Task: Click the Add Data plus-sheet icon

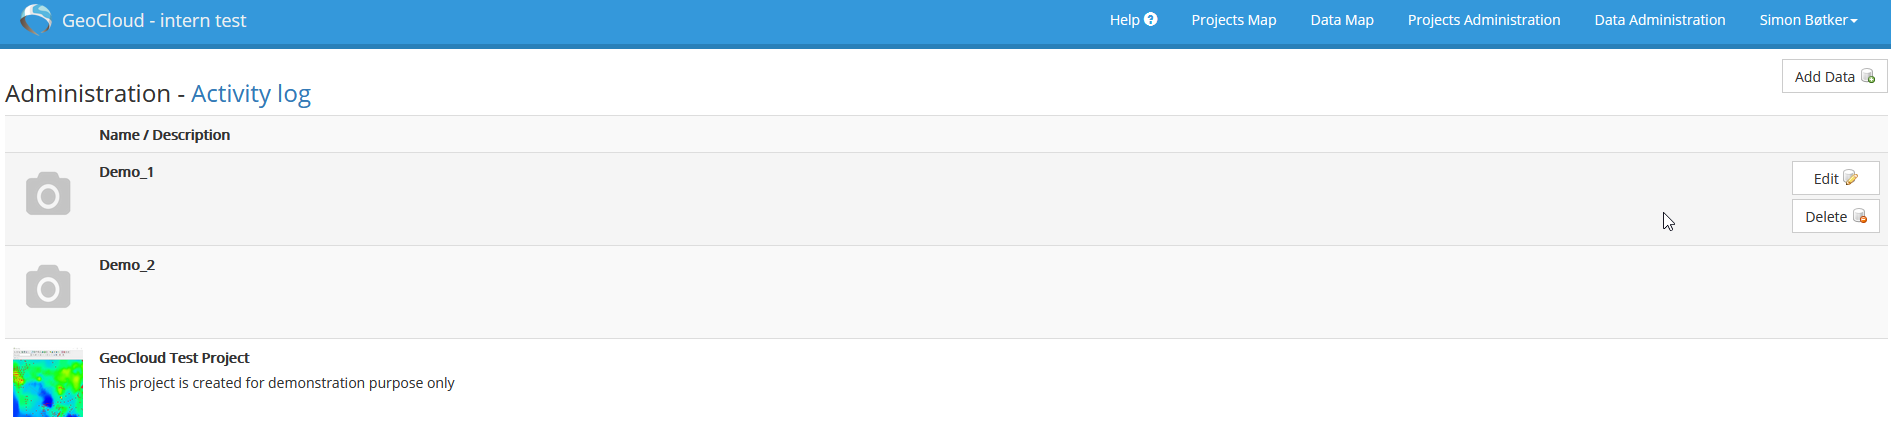Action: pyautogui.click(x=1867, y=76)
